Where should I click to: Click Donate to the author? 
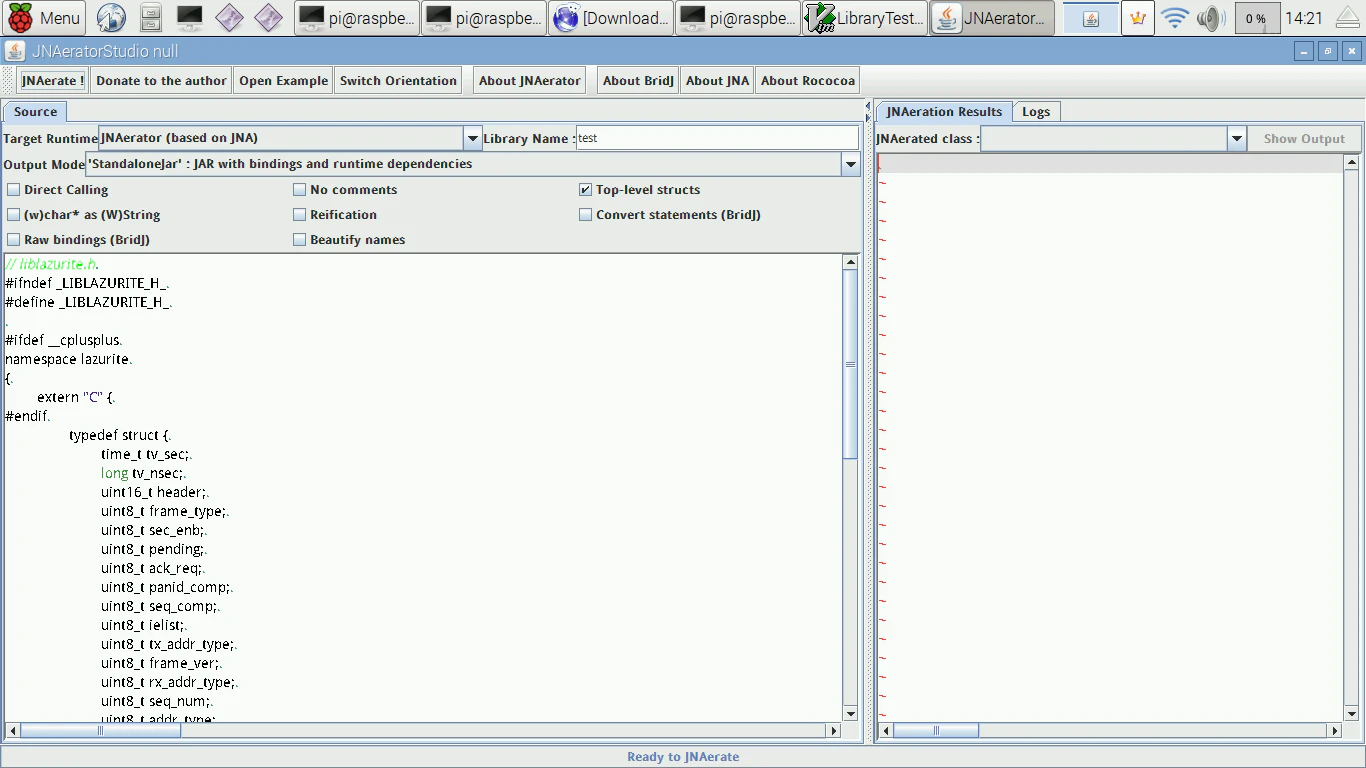point(161,81)
